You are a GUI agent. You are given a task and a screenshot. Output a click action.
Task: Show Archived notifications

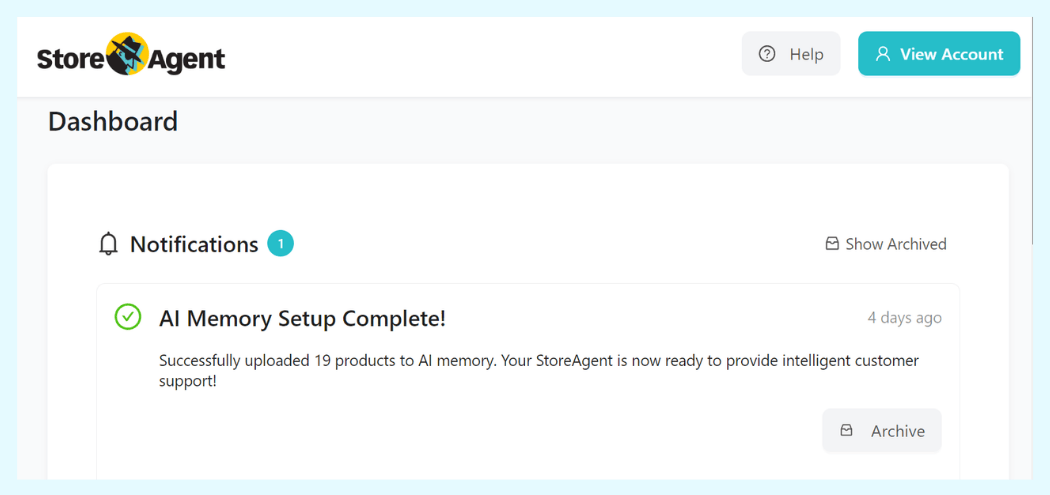click(x=895, y=244)
